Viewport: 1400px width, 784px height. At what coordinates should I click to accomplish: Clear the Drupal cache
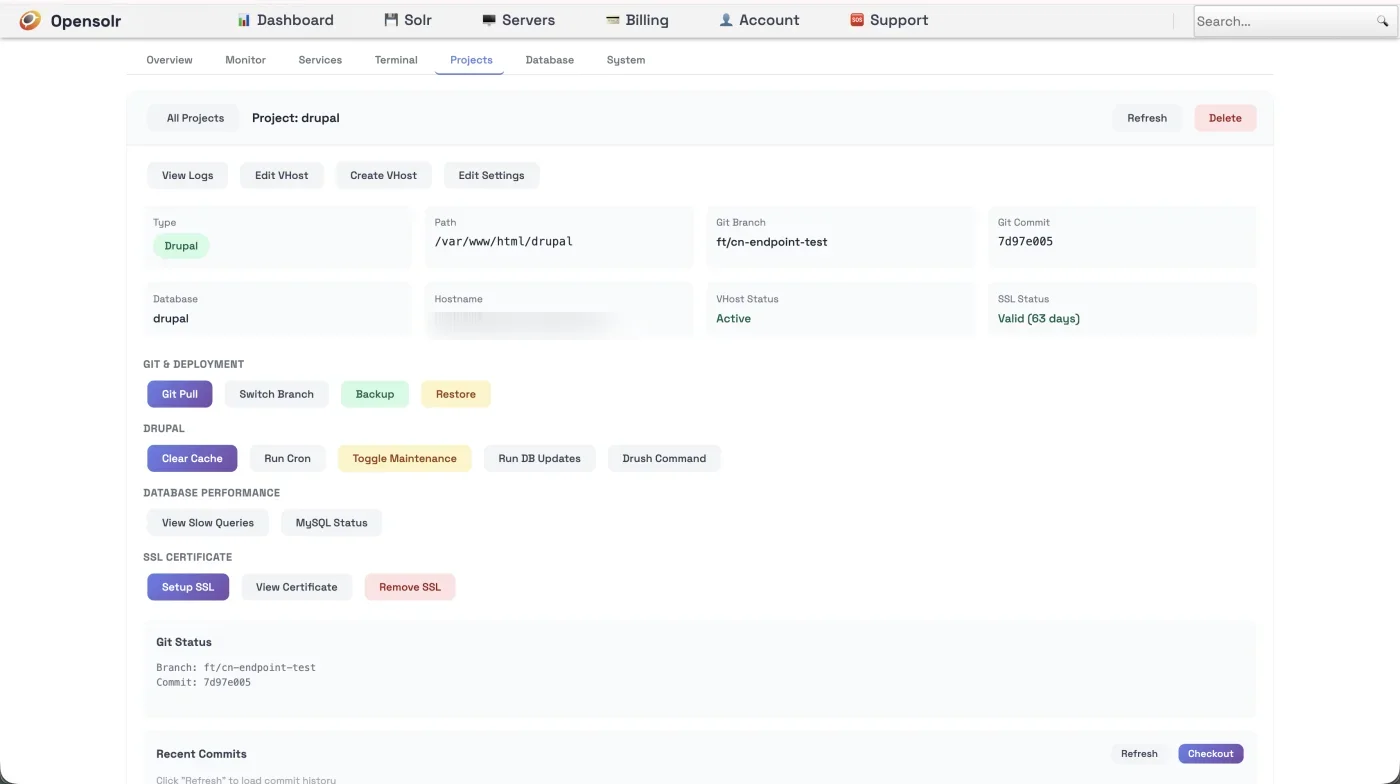click(191, 458)
